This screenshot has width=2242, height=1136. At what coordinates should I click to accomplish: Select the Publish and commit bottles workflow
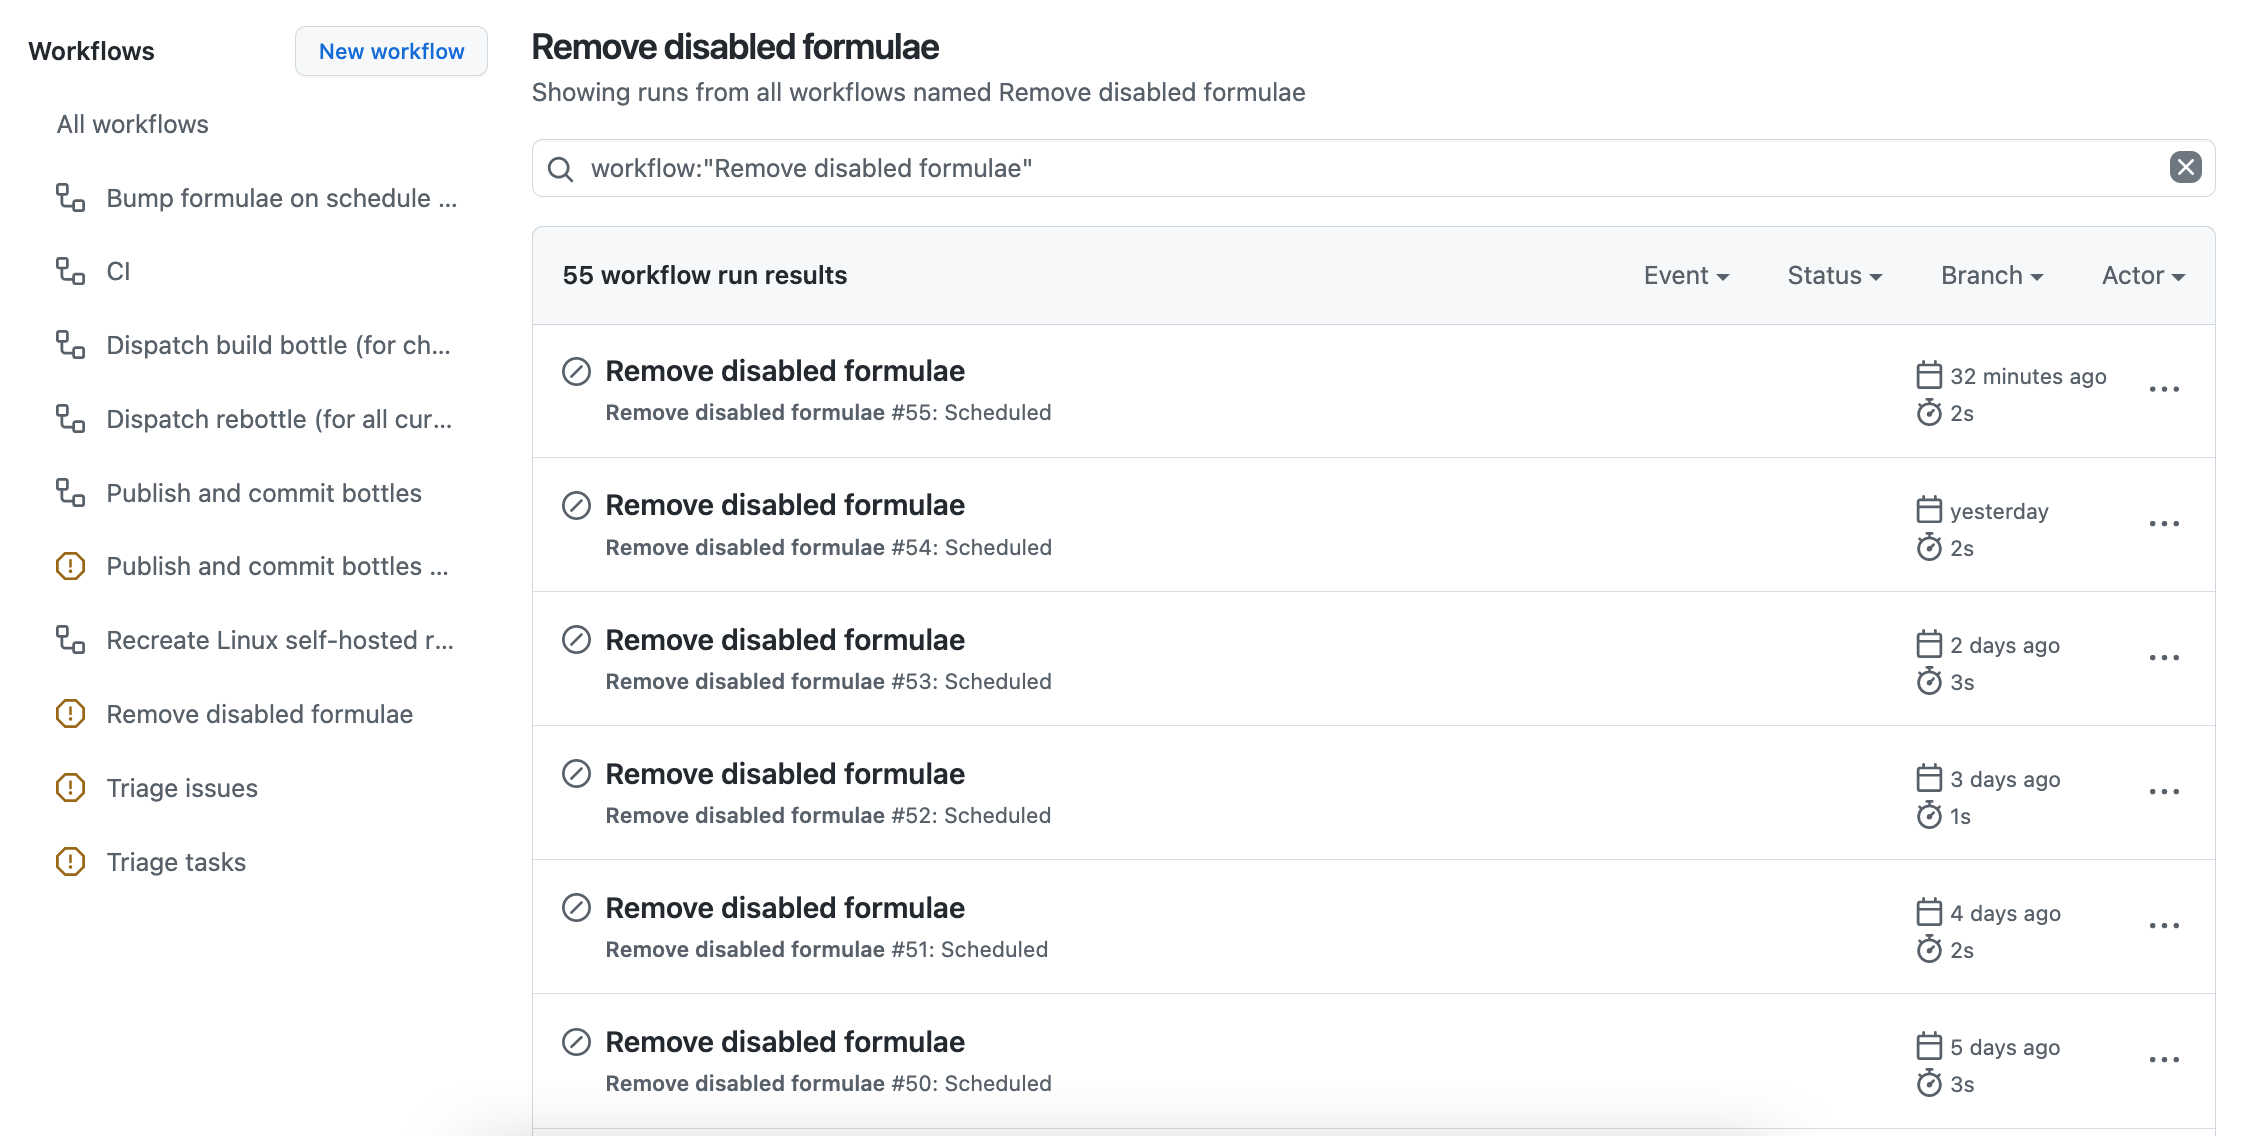tap(263, 492)
